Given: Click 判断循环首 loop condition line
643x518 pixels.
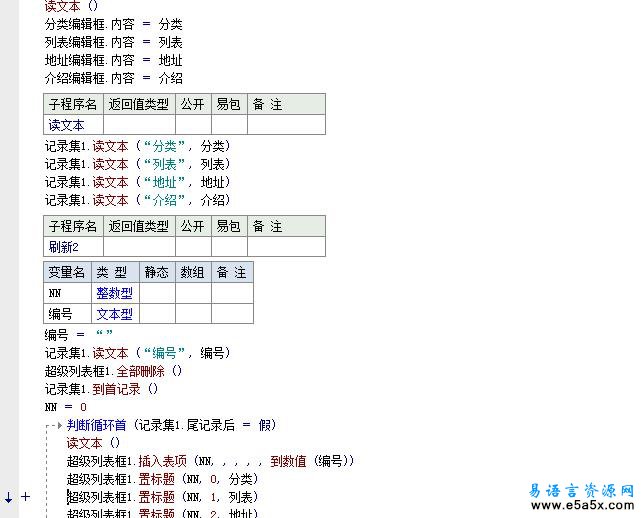Looking at the screenshot, I should (172, 425).
